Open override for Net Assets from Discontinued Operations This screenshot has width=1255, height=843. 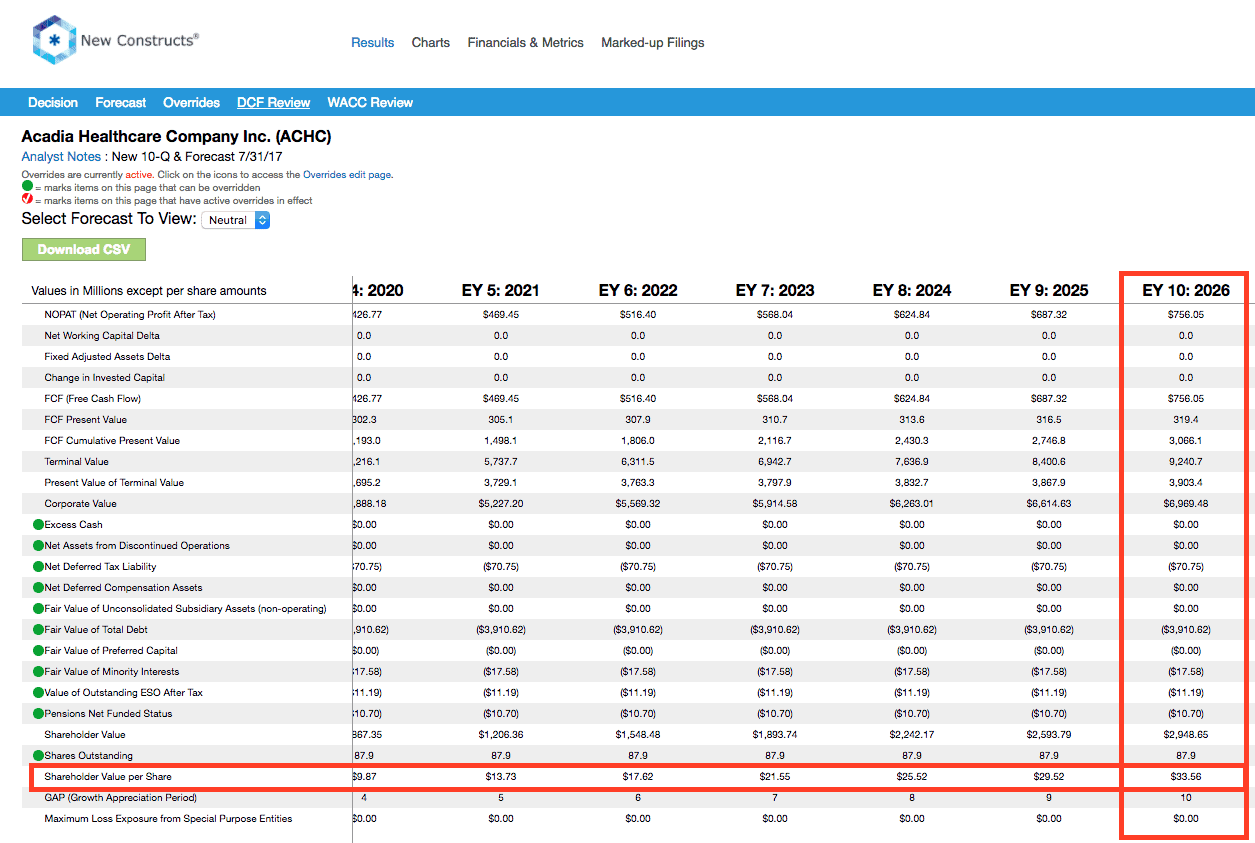38,546
